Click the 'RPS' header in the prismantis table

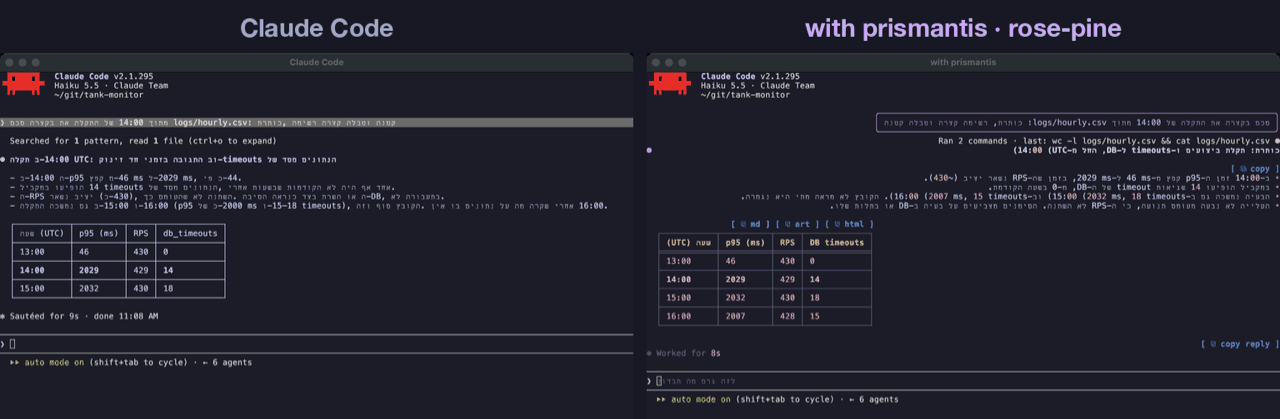point(786,242)
